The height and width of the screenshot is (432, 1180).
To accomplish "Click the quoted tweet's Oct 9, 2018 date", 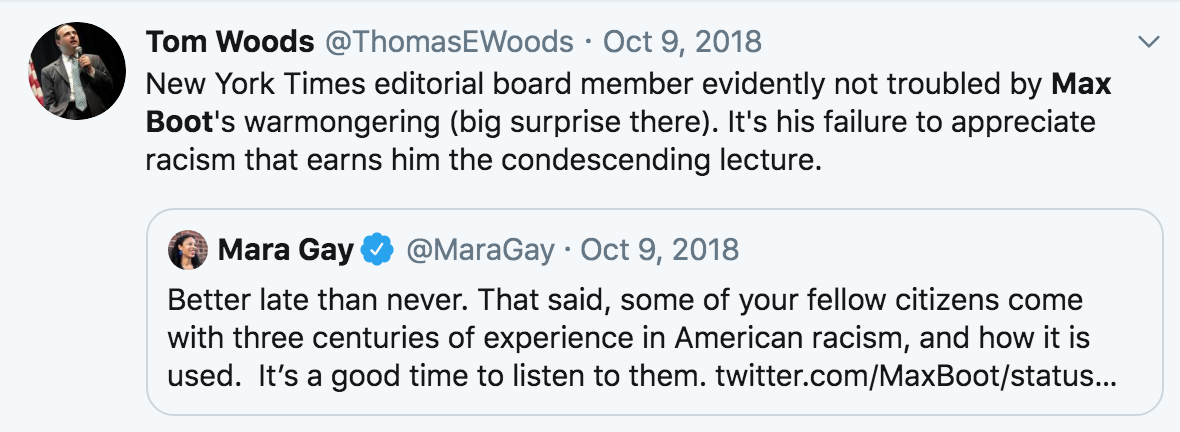I will click(660, 249).
